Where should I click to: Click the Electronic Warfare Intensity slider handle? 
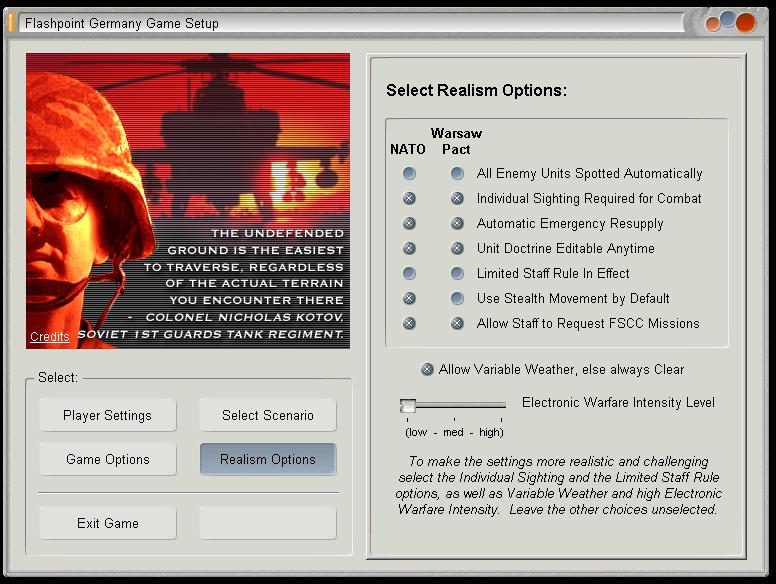[x=408, y=406]
